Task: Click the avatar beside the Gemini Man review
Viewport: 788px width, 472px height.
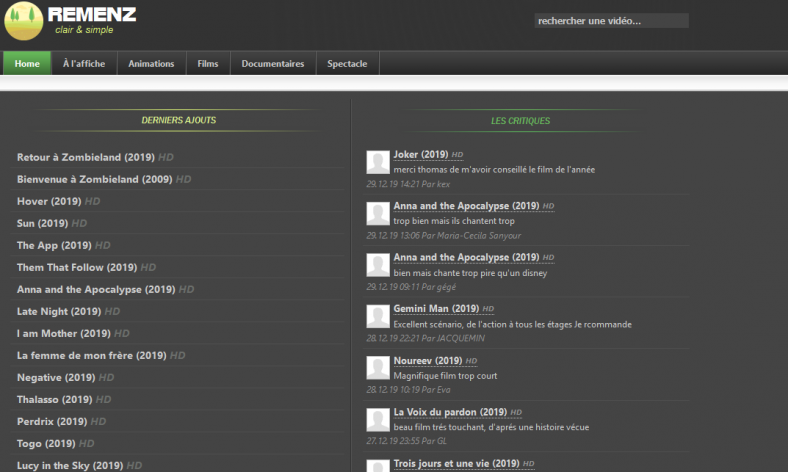Action: pyautogui.click(x=378, y=316)
